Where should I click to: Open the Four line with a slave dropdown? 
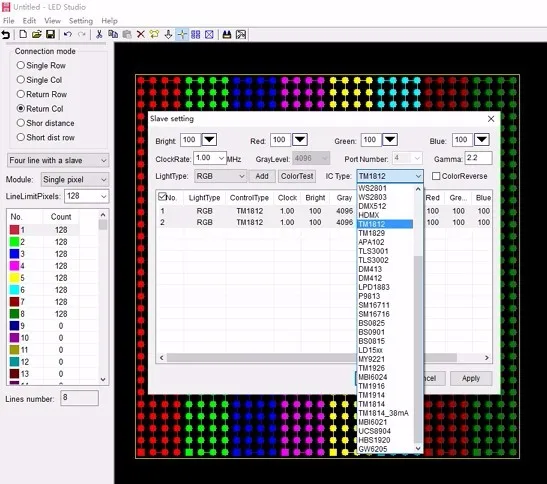[58, 160]
